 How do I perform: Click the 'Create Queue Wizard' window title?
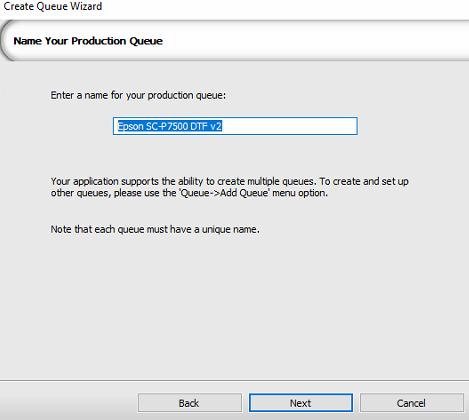pyautogui.click(x=53, y=6)
